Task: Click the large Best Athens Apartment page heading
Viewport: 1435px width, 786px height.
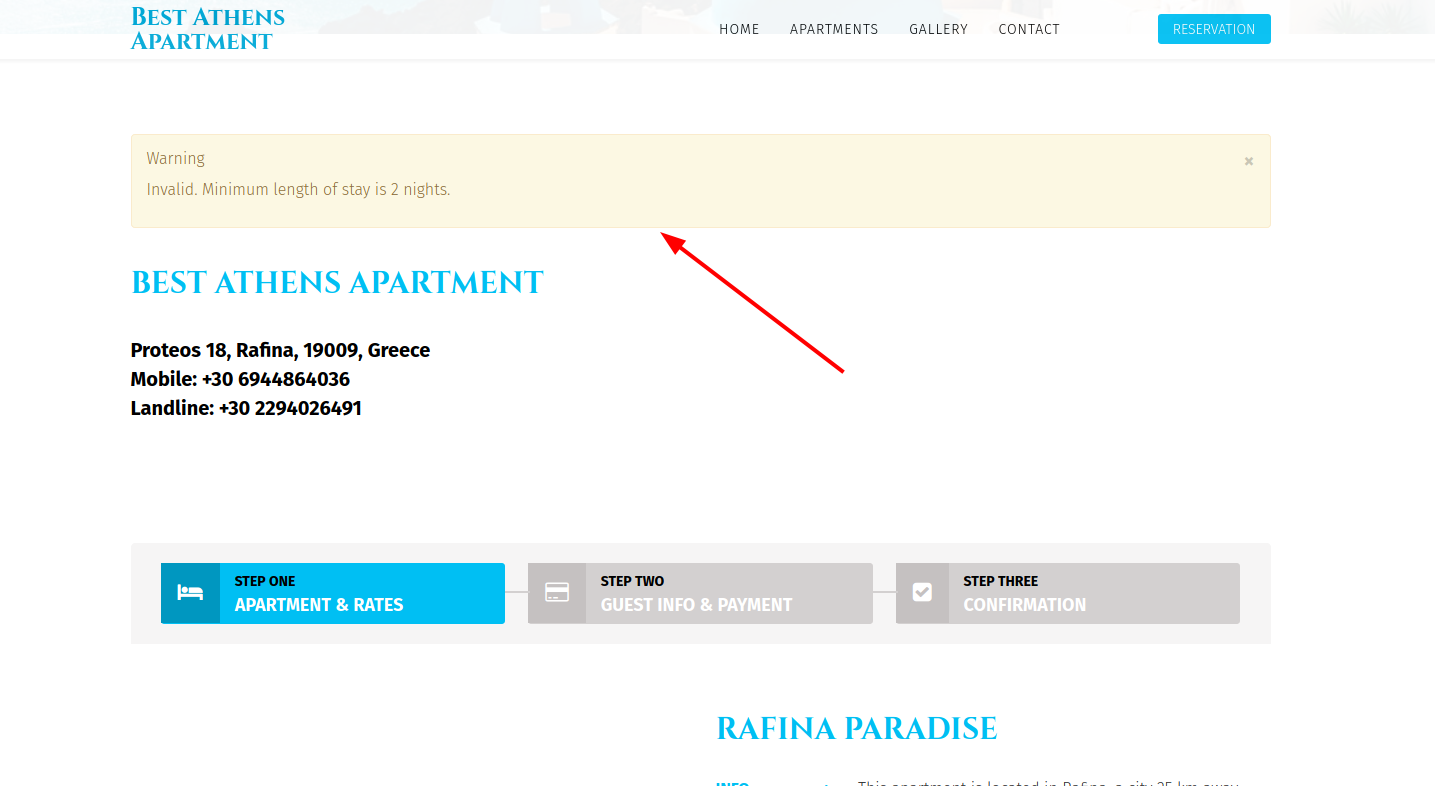Action: click(x=337, y=283)
